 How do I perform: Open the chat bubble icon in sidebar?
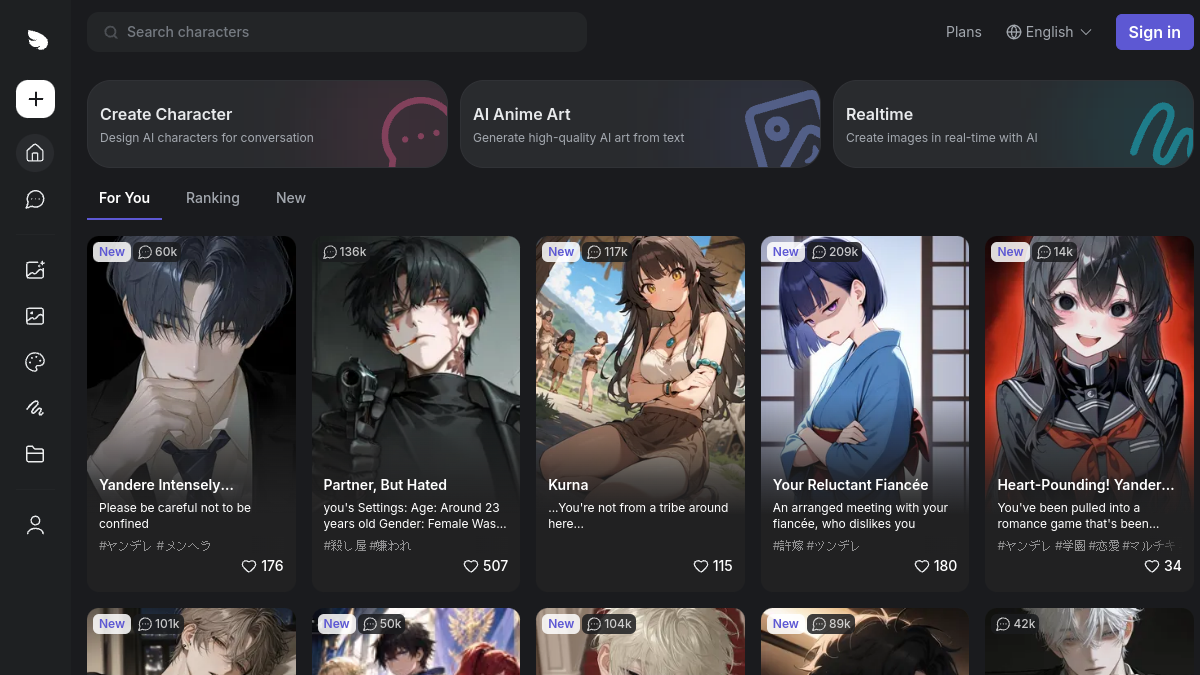pyautogui.click(x=35, y=199)
